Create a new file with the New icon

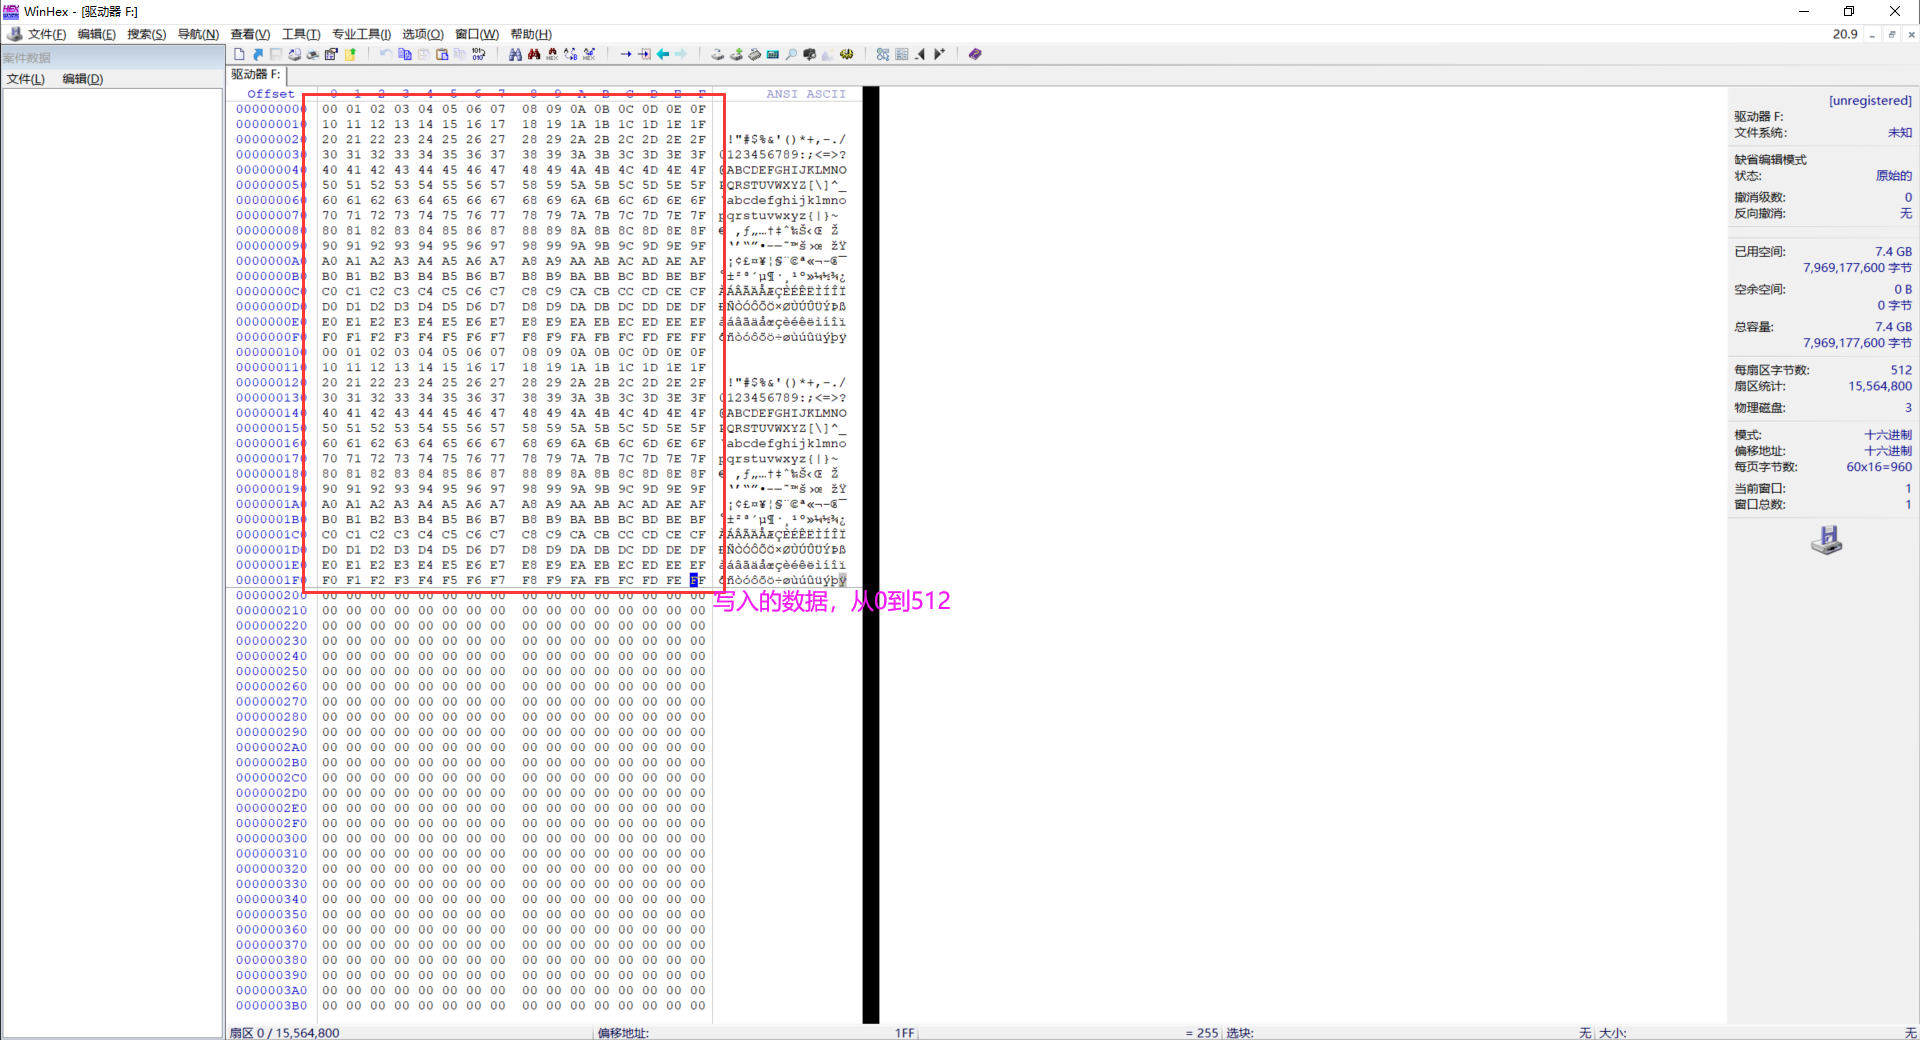coord(239,54)
